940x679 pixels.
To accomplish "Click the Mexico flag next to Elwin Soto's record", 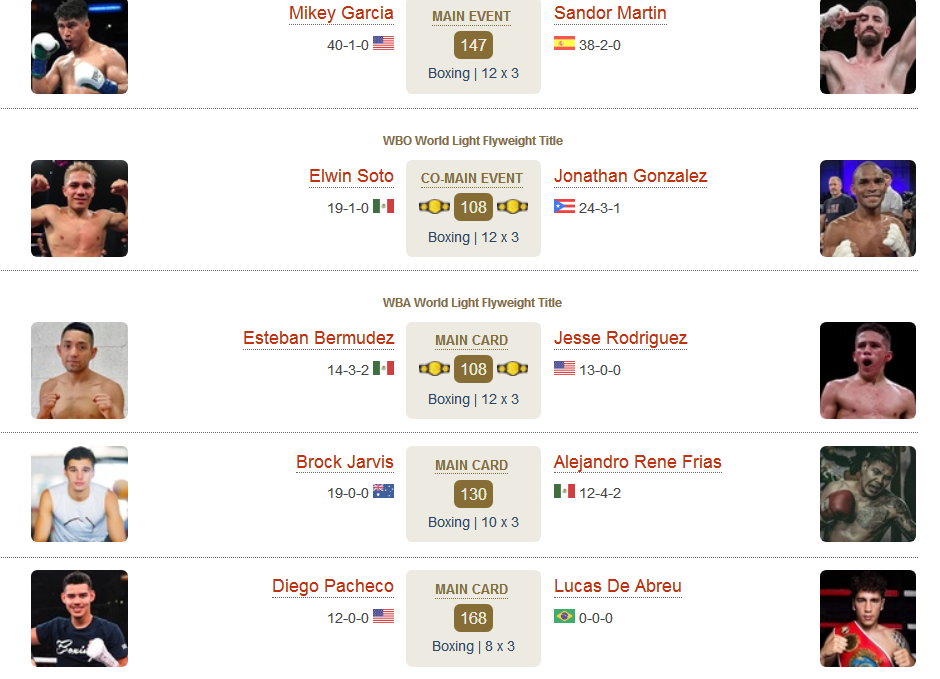I will coord(383,207).
